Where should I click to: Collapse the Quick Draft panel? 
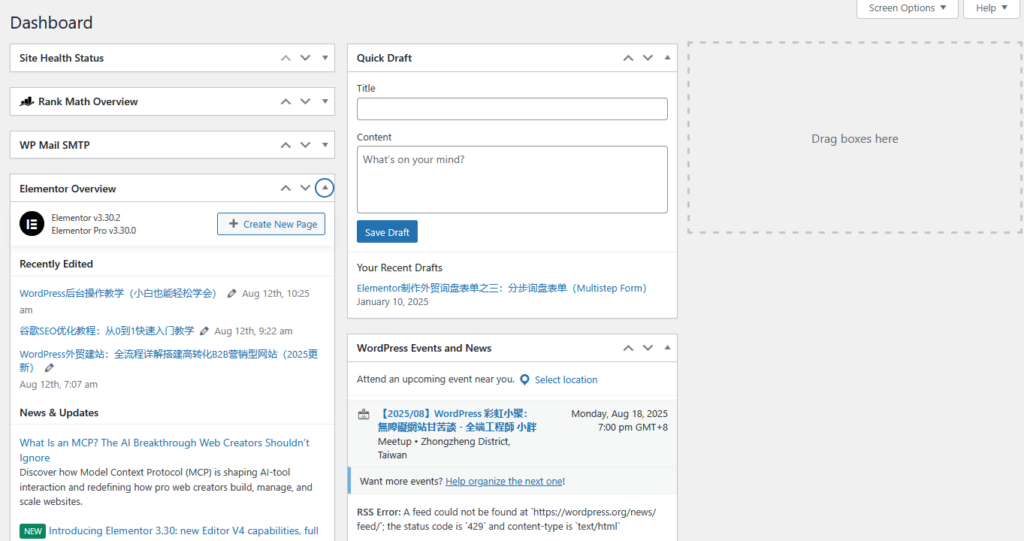tap(667, 58)
